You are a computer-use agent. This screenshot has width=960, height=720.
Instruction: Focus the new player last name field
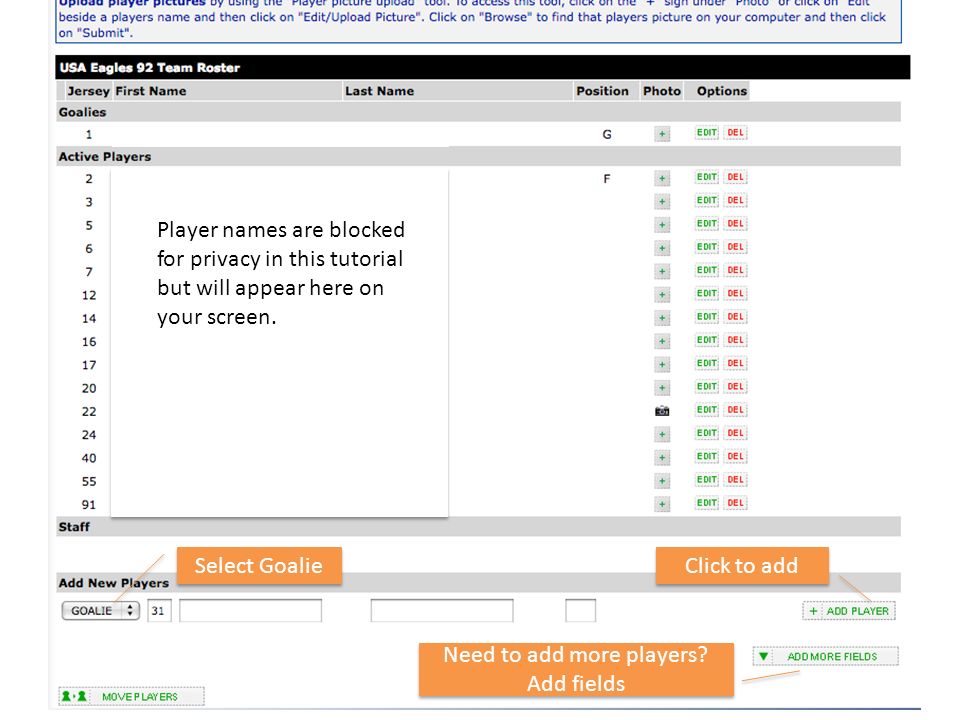[x=442, y=611]
